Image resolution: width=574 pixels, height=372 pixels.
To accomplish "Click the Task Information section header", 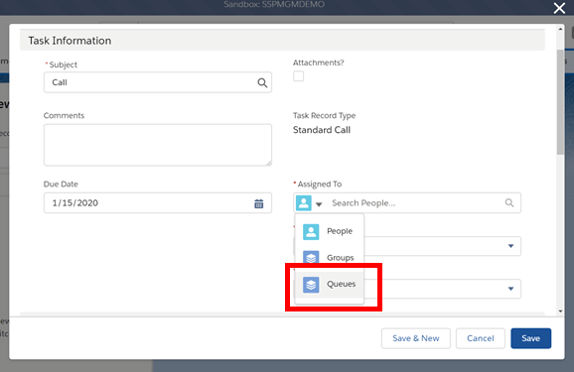I will pyautogui.click(x=282, y=40).
